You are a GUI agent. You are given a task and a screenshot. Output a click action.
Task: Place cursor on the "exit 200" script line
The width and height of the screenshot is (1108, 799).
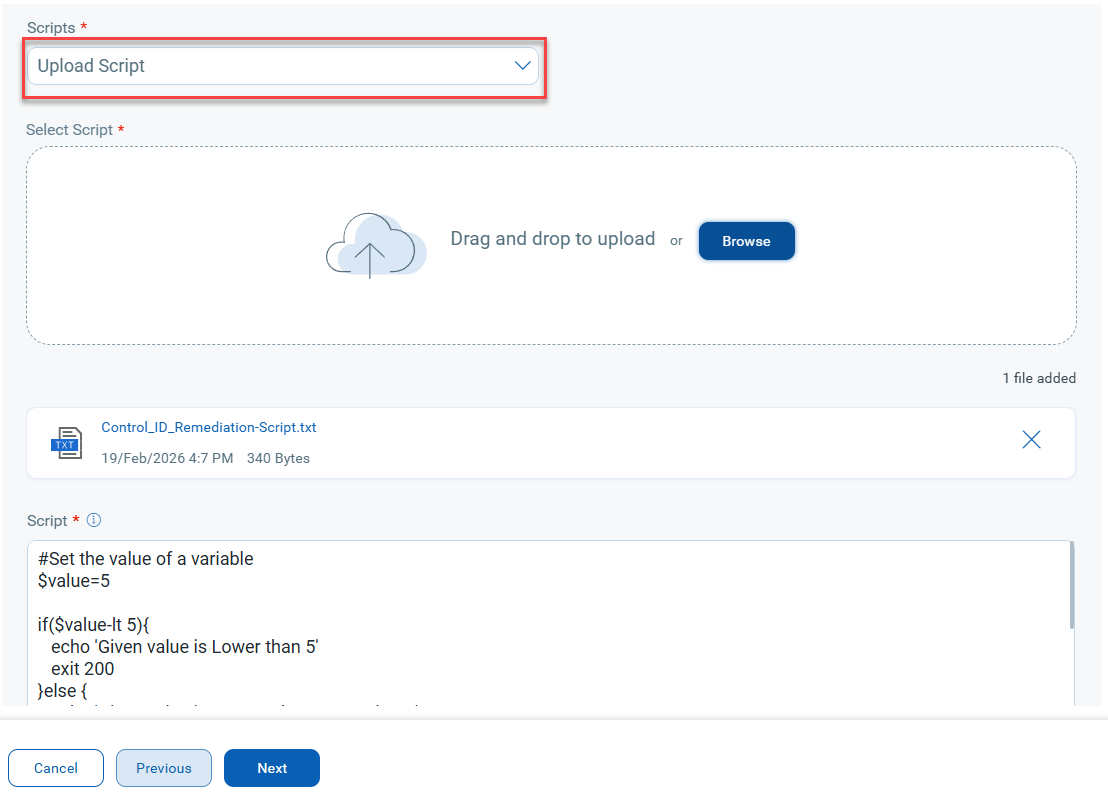[82, 669]
